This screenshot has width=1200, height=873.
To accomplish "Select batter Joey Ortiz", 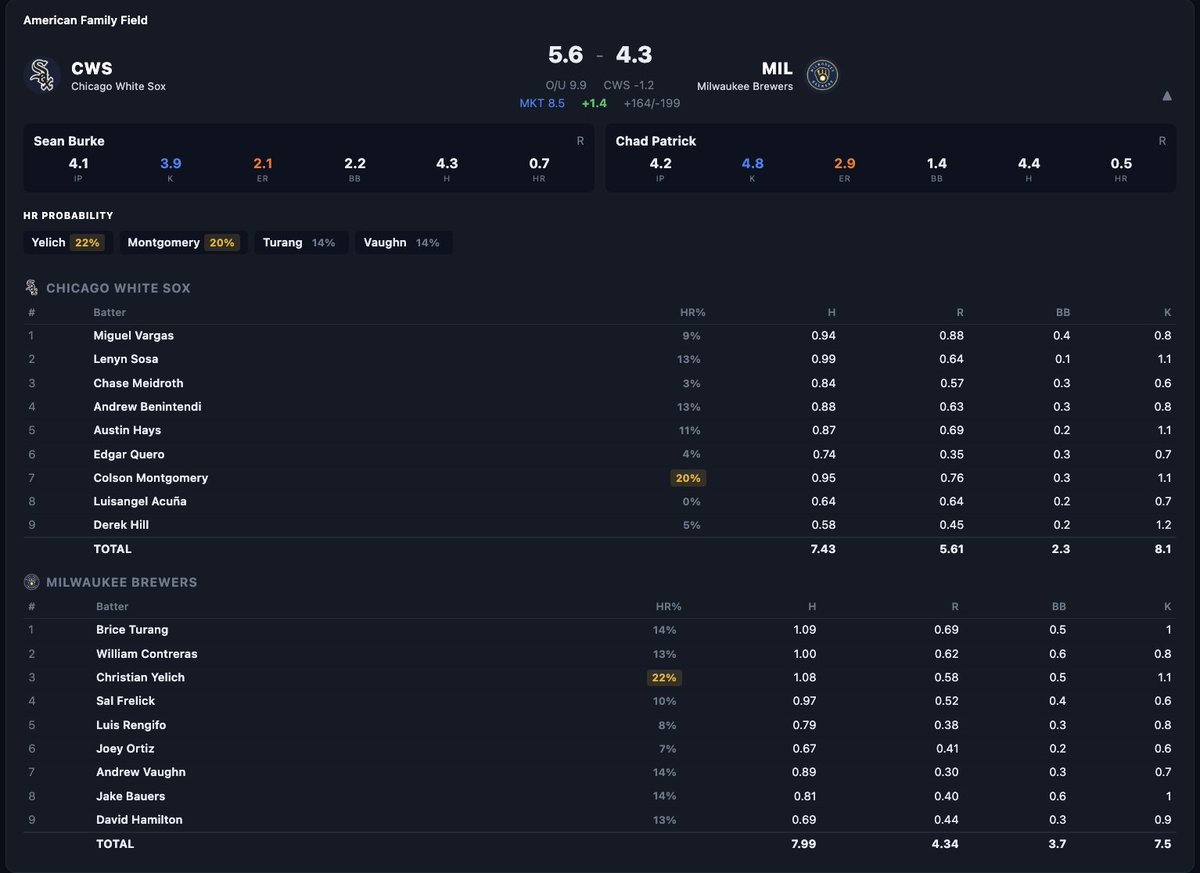I will click(x=125, y=749).
